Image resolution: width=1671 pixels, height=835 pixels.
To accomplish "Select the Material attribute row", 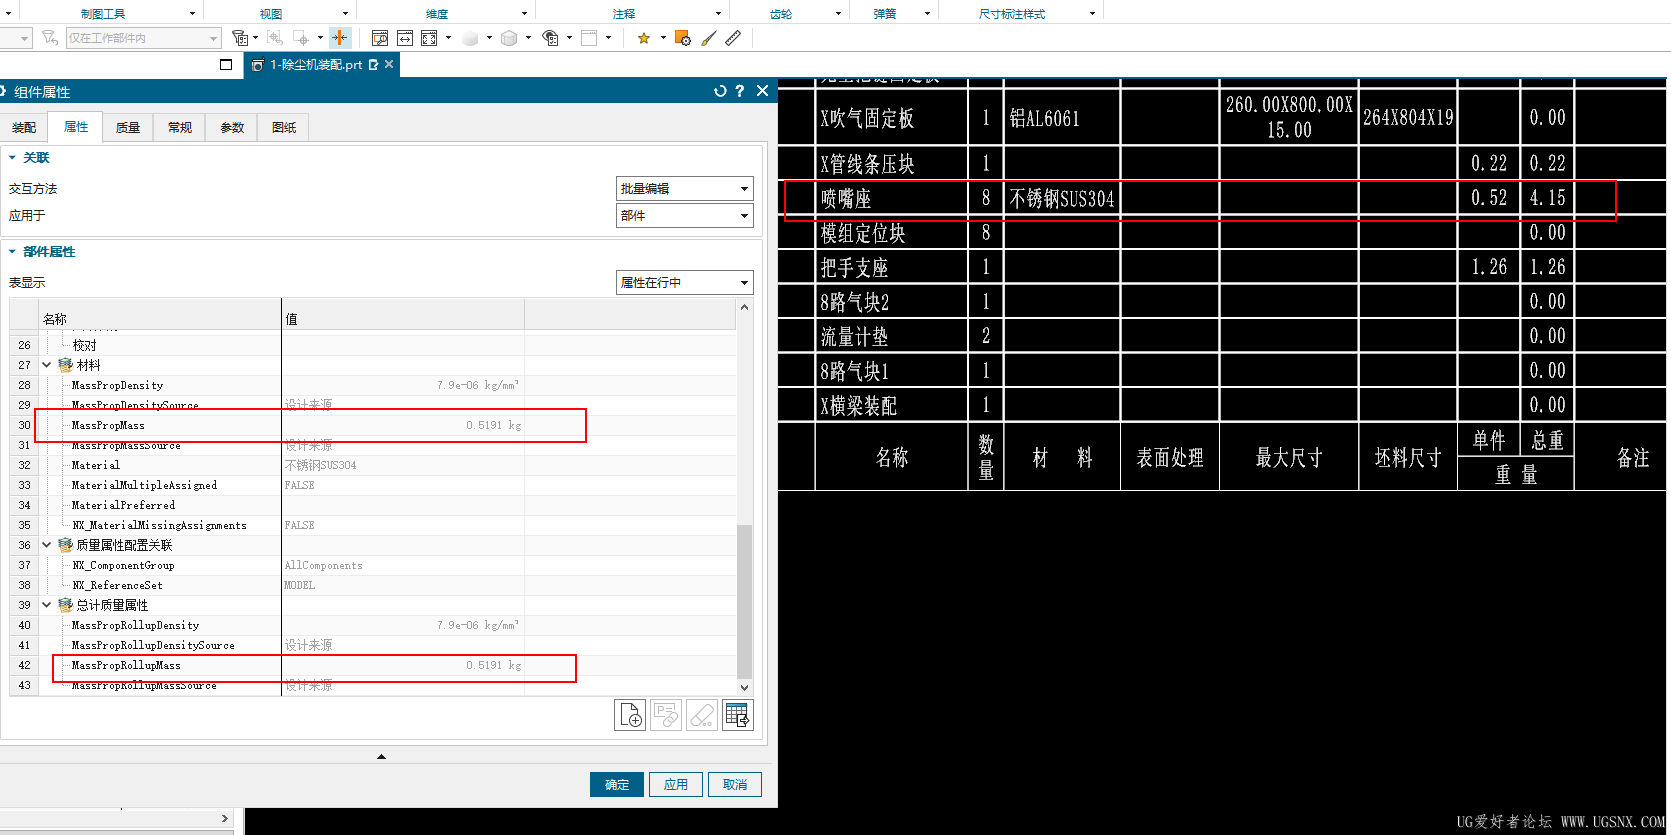I will 372,465.
